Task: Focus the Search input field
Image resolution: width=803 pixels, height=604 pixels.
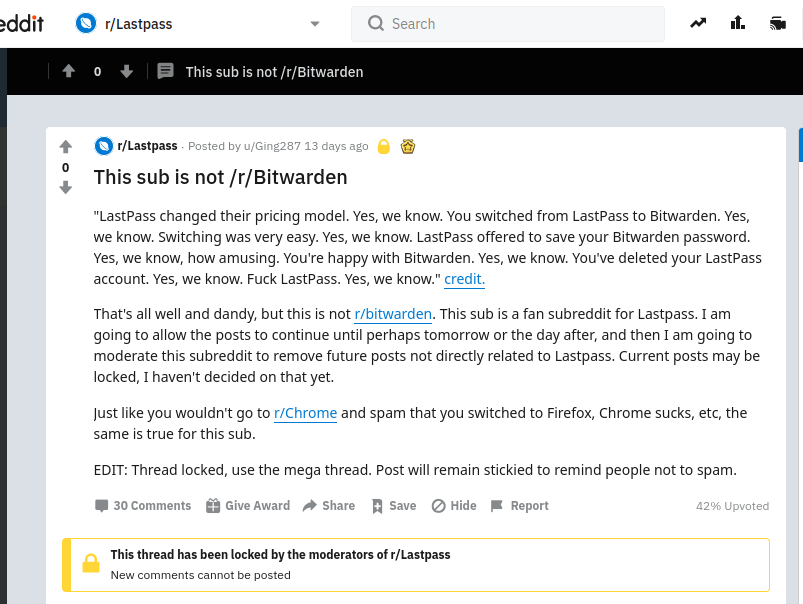Action: tap(508, 24)
